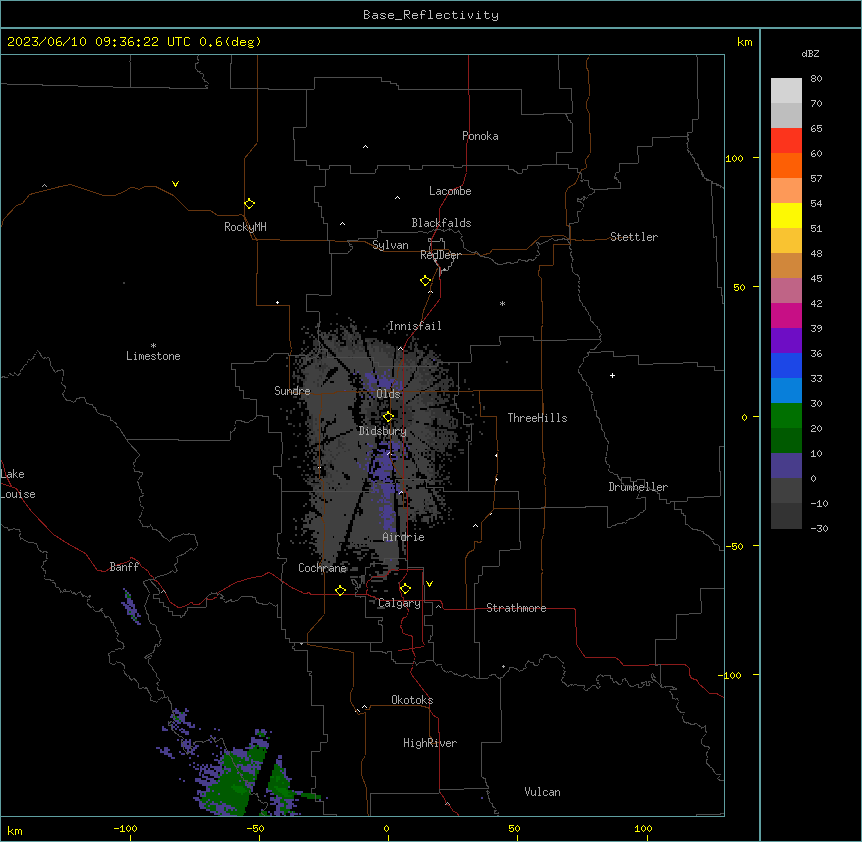This screenshot has width=862, height=842.
Task: Select the Innisfail label
Action: pyautogui.click(x=415, y=326)
